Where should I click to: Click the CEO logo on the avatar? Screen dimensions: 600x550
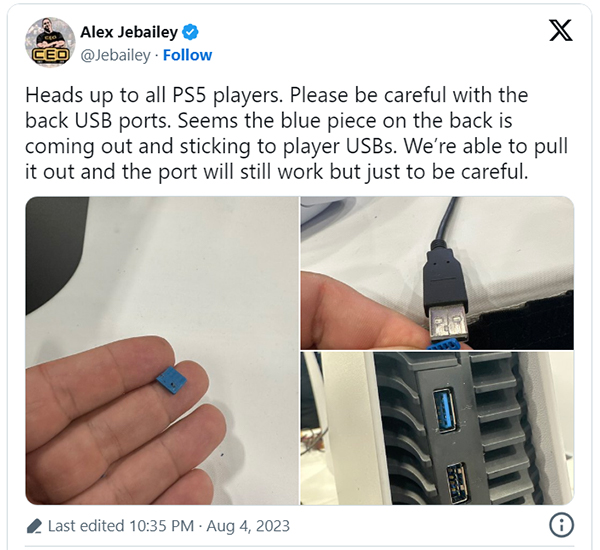pyautogui.click(x=50, y=55)
